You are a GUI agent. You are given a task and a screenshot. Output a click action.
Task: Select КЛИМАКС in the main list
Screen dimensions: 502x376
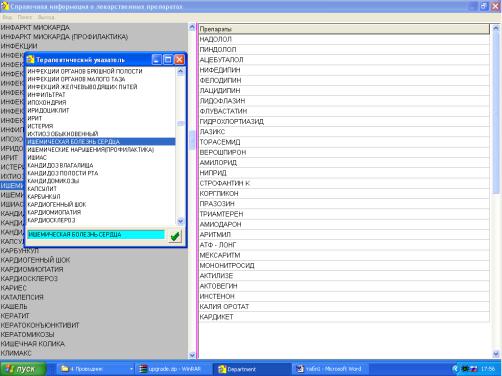(x=94, y=353)
